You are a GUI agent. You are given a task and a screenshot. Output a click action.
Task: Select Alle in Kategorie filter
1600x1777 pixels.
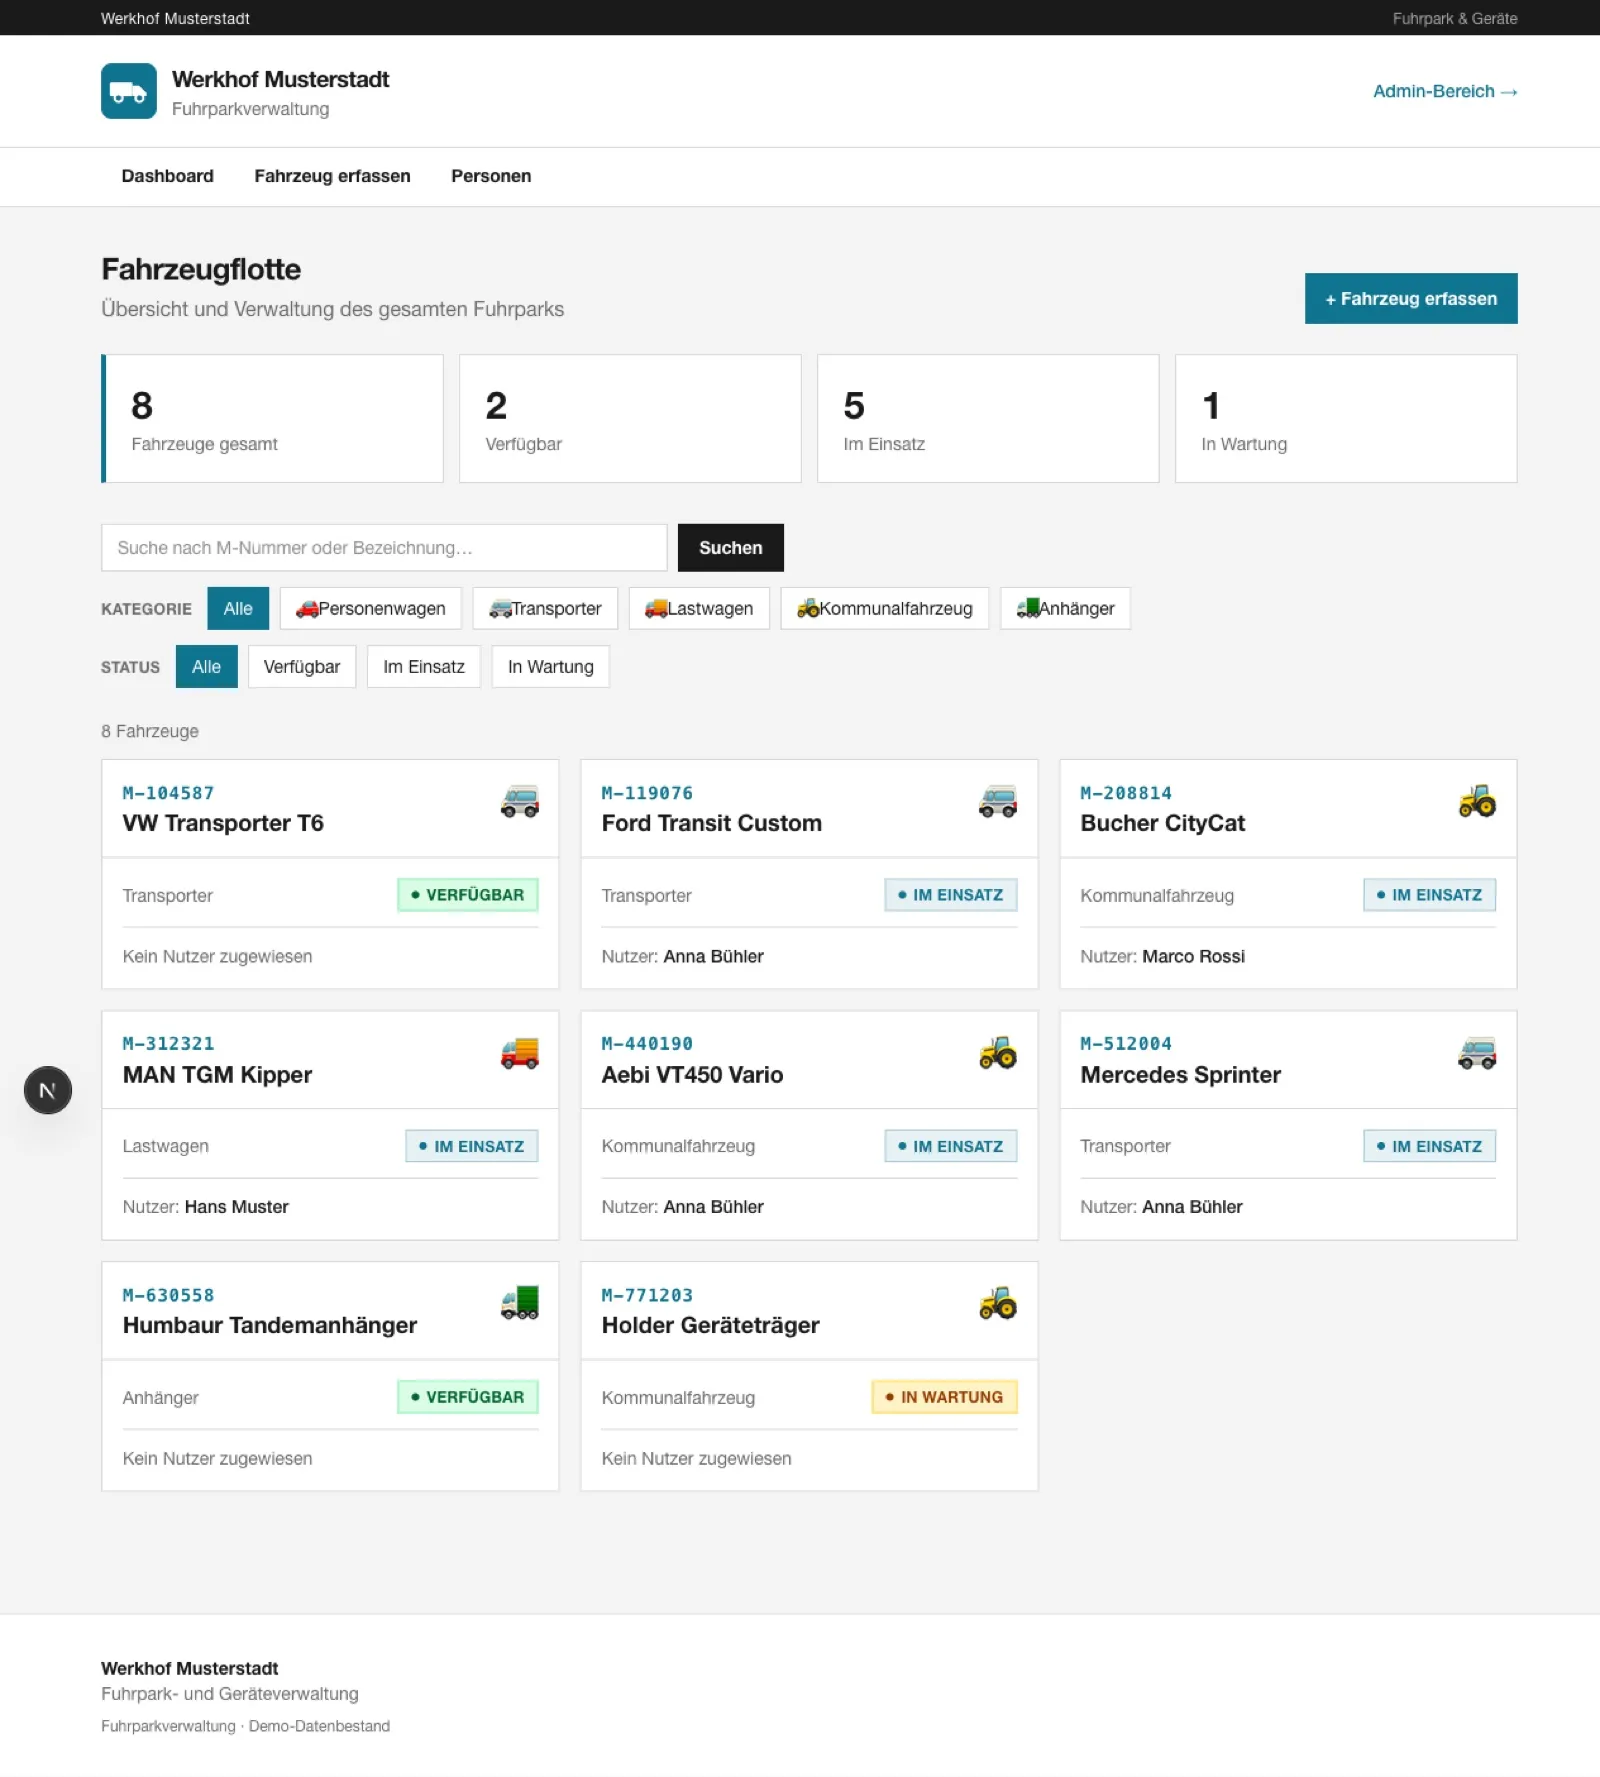pyautogui.click(x=238, y=608)
